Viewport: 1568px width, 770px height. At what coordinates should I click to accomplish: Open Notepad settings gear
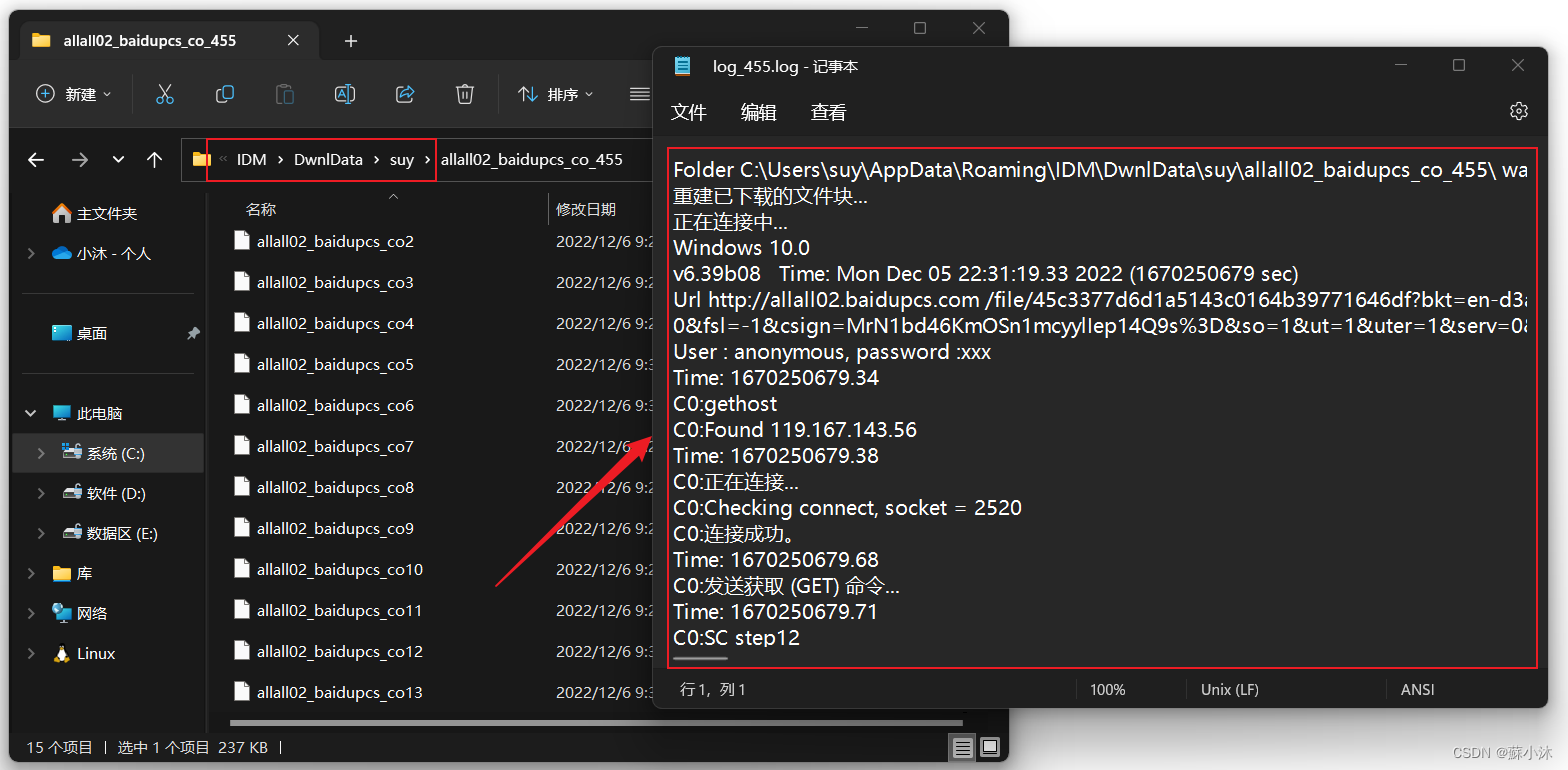point(1518,111)
